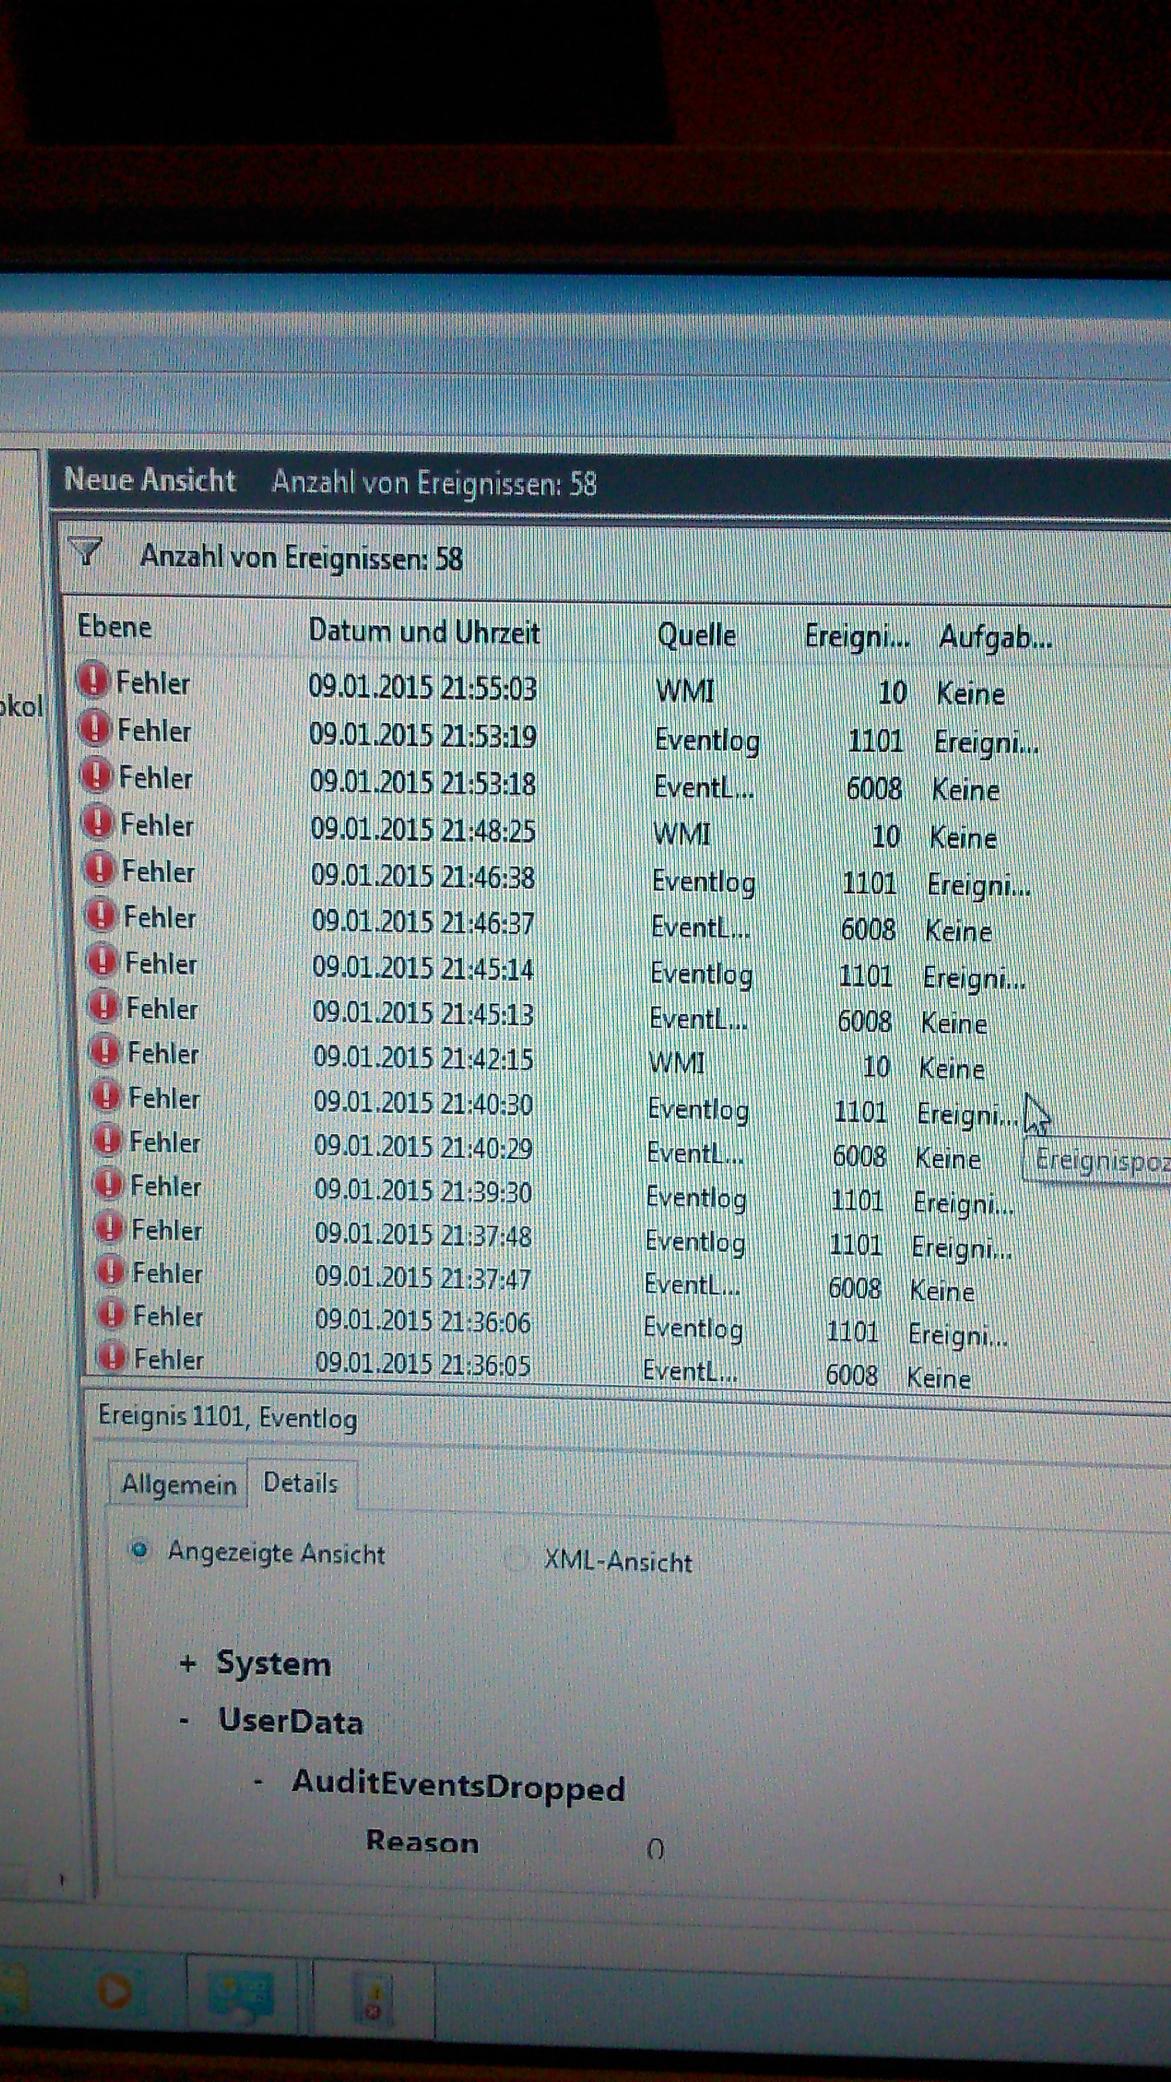Click event ID 6008 in the 21:46:37 row

[868, 929]
